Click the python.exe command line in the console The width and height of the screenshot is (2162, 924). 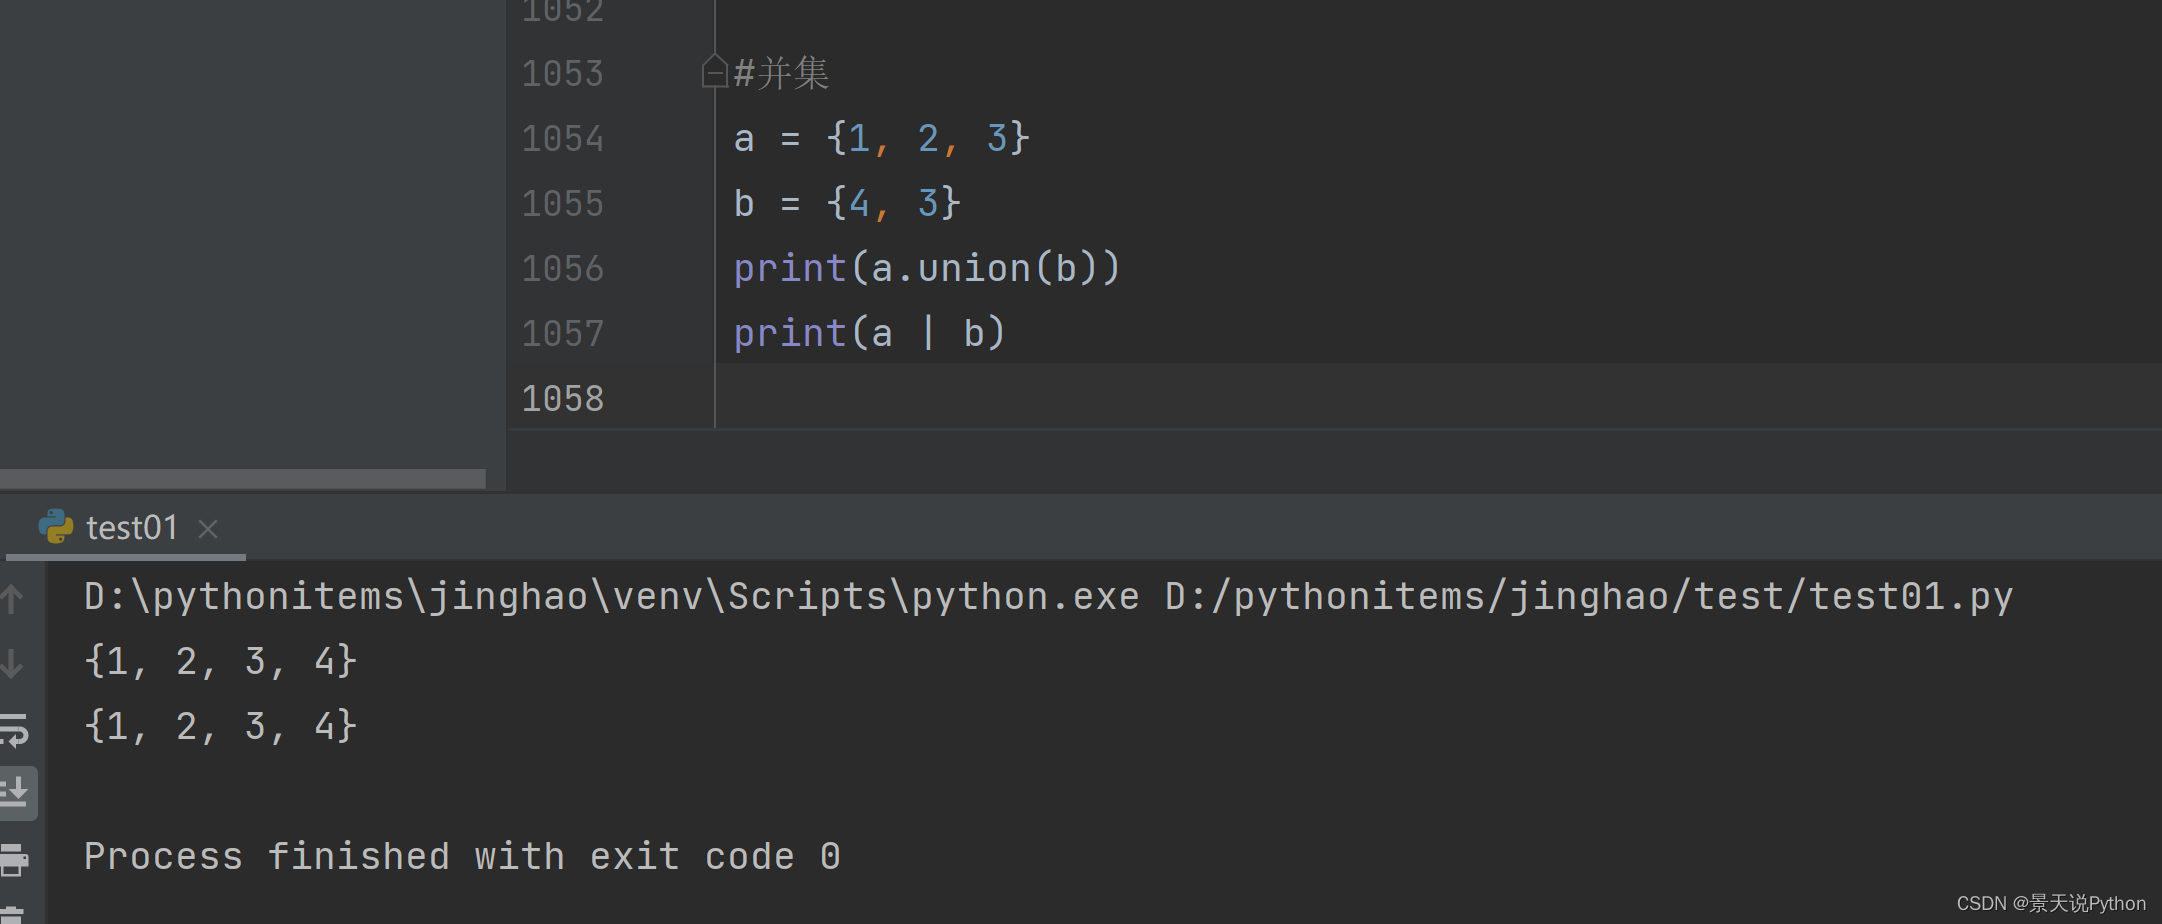tap(1048, 597)
